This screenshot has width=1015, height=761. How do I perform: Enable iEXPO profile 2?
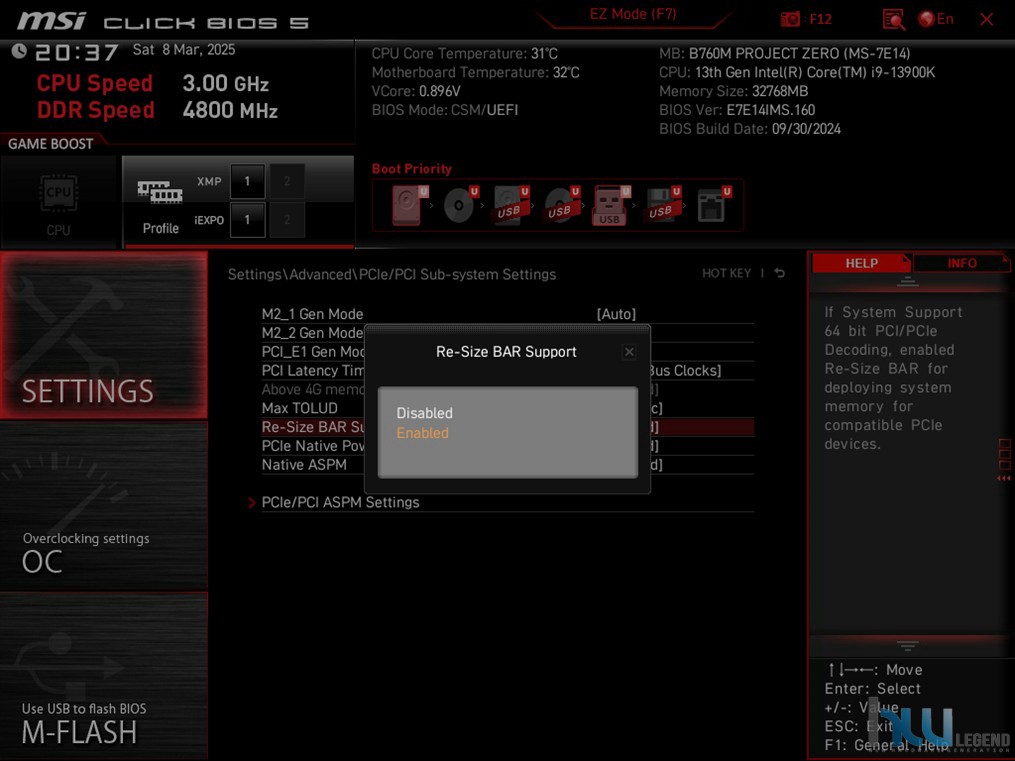[x=287, y=220]
